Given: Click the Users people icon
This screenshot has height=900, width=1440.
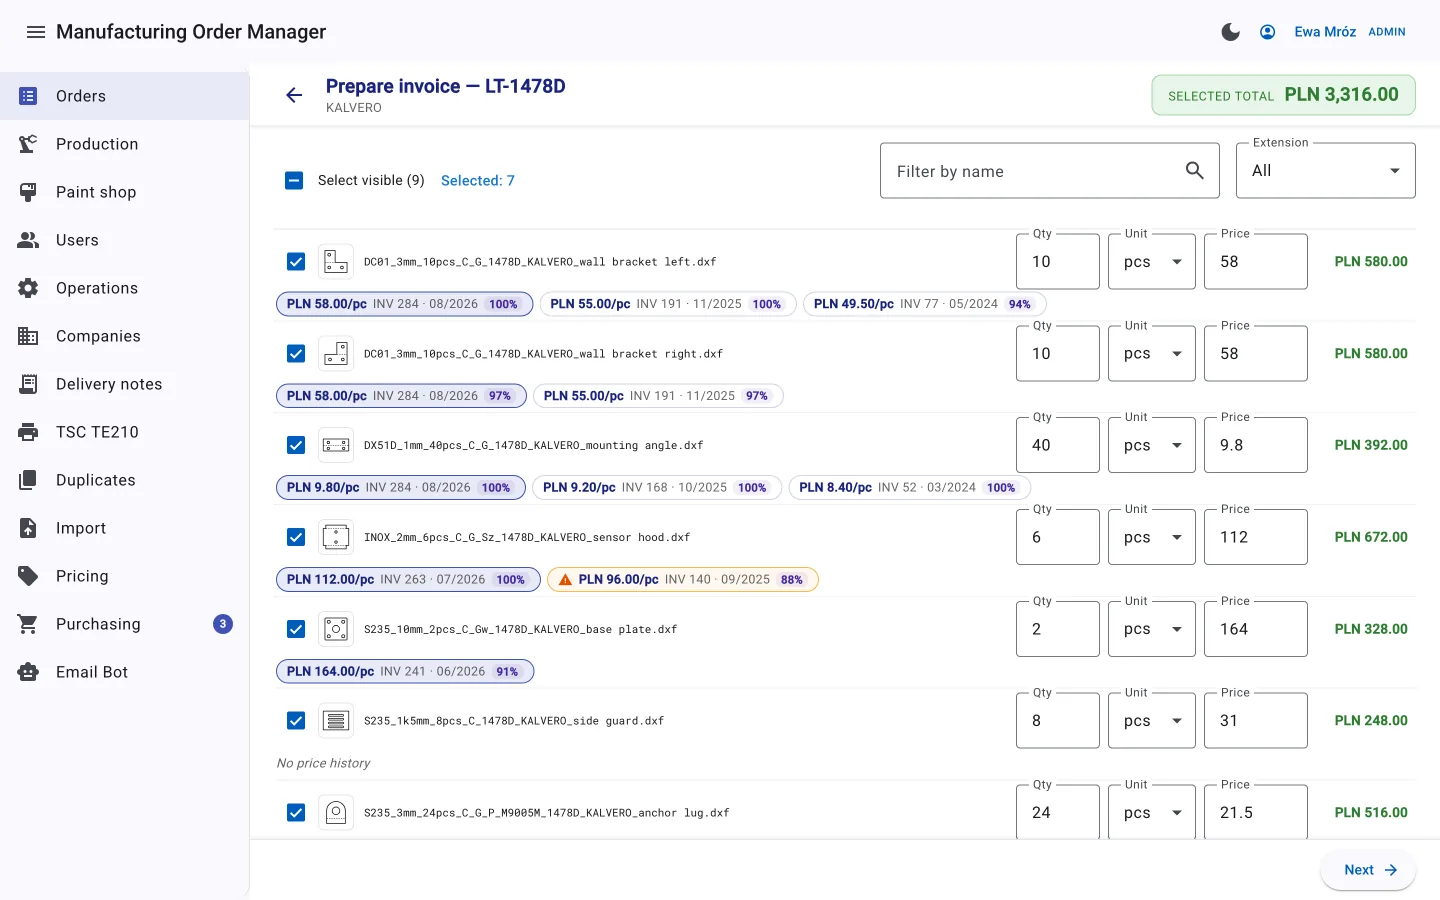Looking at the screenshot, I should pyautogui.click(x=28, y=240).
